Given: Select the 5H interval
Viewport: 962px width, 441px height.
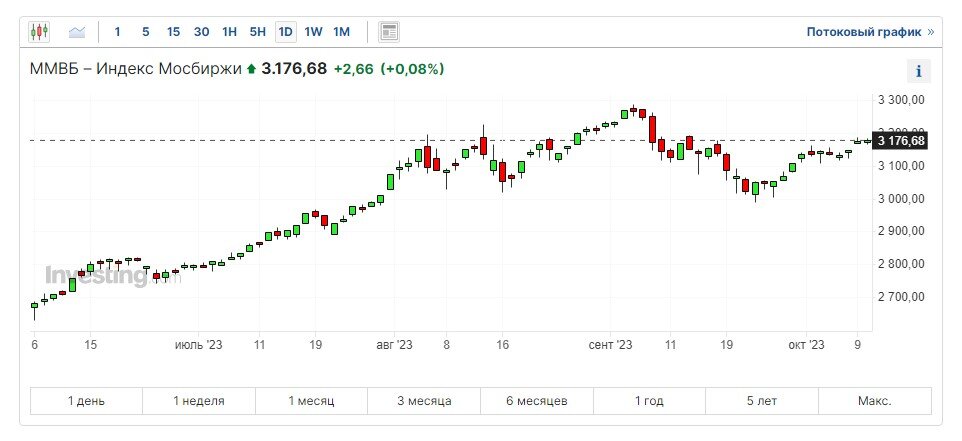Looking at the screenshot, I should point(258,32).
